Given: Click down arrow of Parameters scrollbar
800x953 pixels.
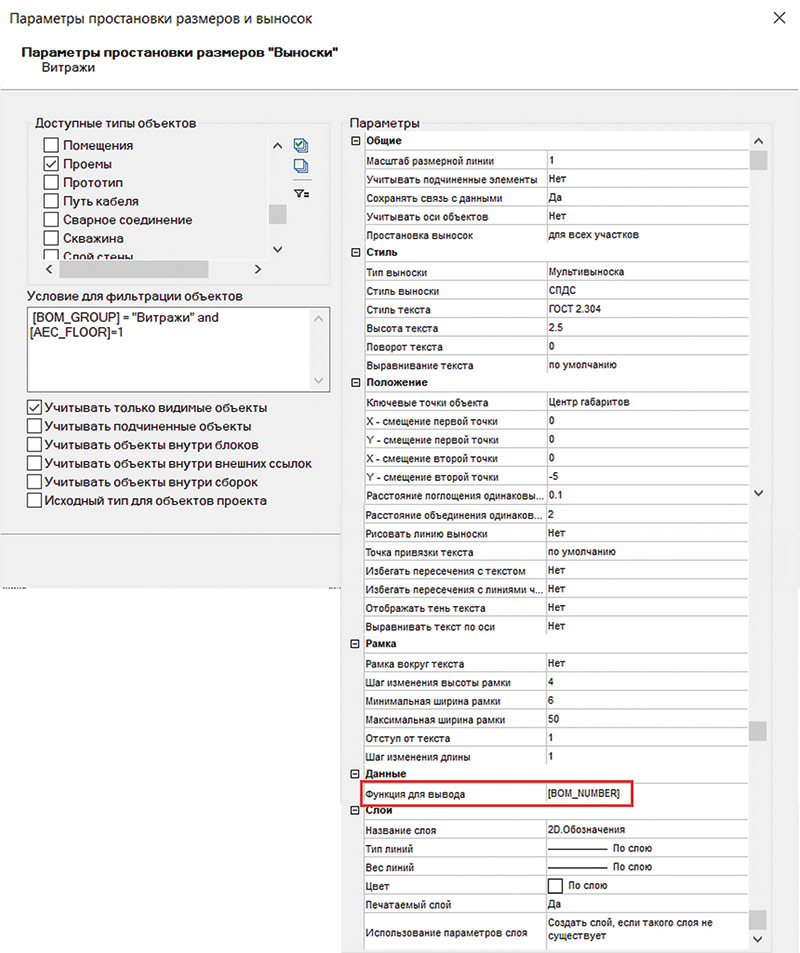Looking at the screenshot, I should [758, 939].
